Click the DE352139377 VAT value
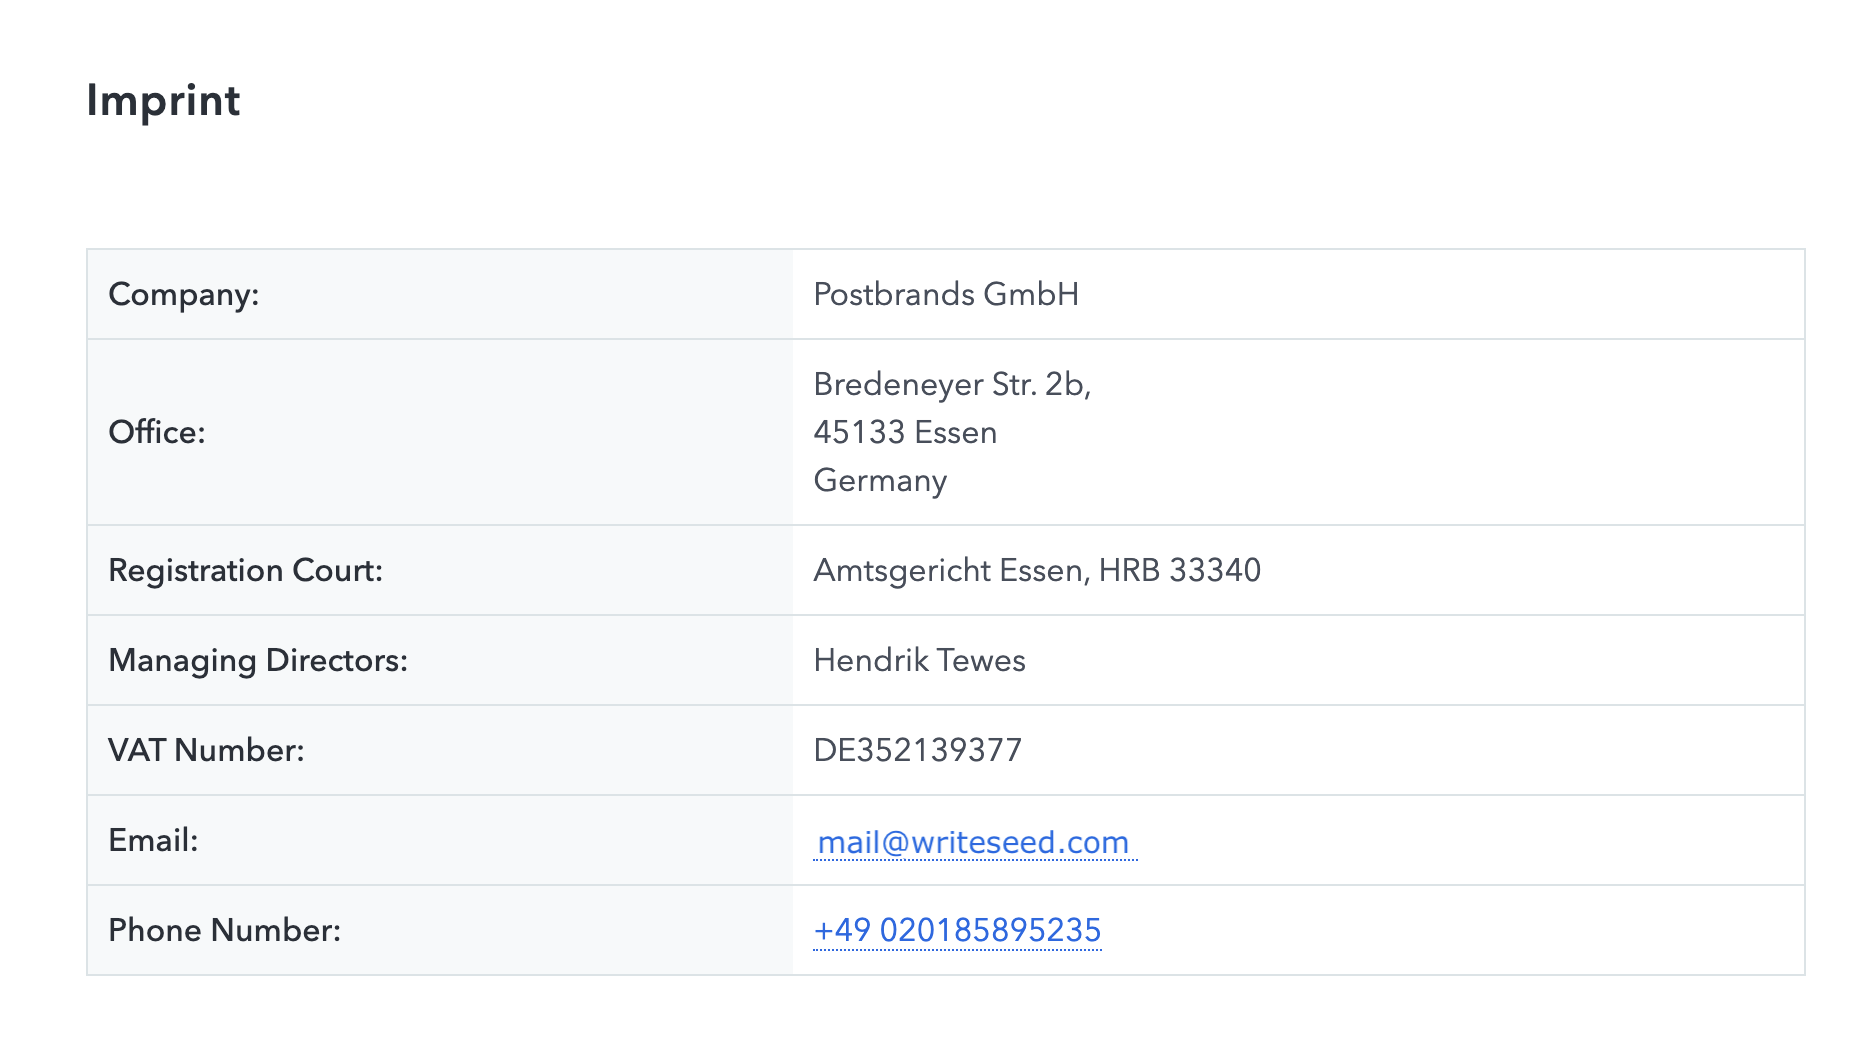Image resolution: width=1876 pixels, height=1058 pixels. [917, 751]
